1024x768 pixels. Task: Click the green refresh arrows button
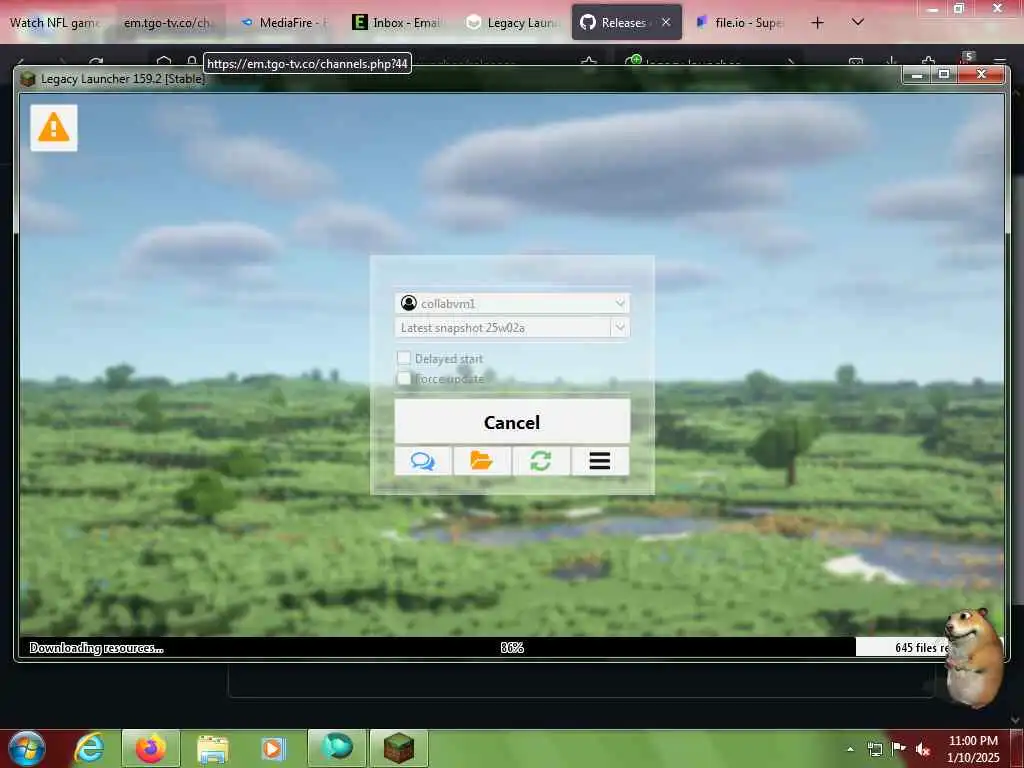(541, 461)
